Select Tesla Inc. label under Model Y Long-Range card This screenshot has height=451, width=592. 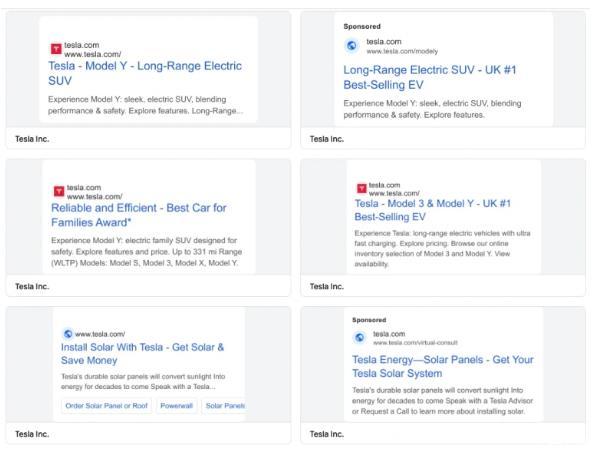coord(32,139)
